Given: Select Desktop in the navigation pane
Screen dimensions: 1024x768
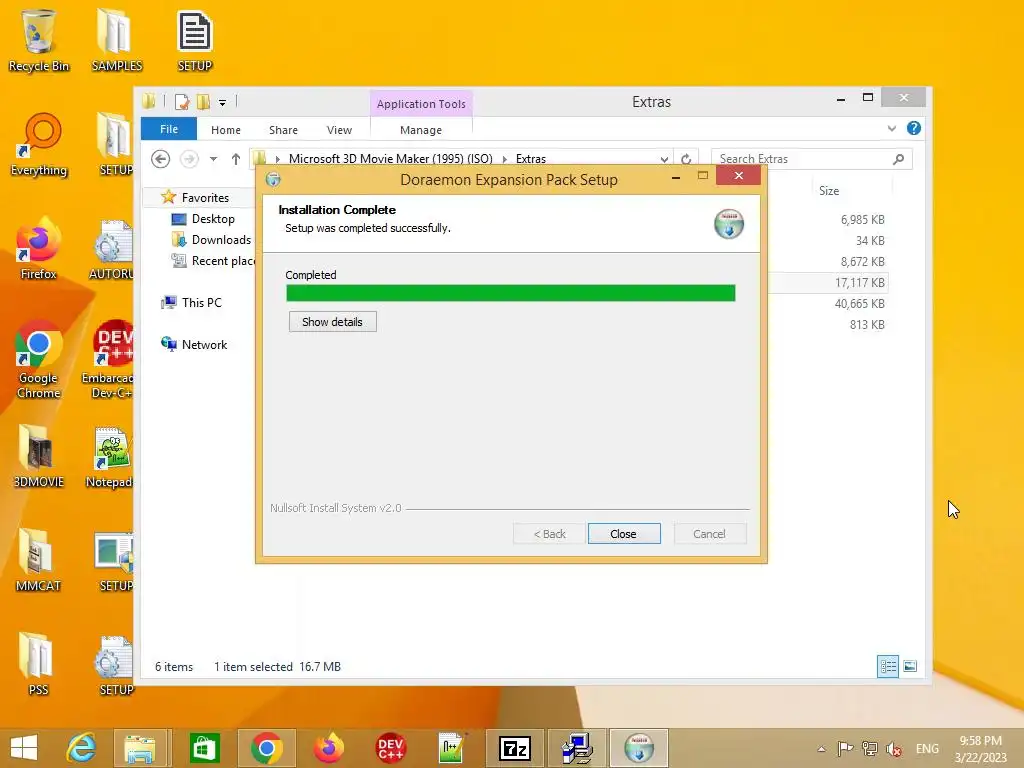Looking at the screenshot, I should pos(213,219).
